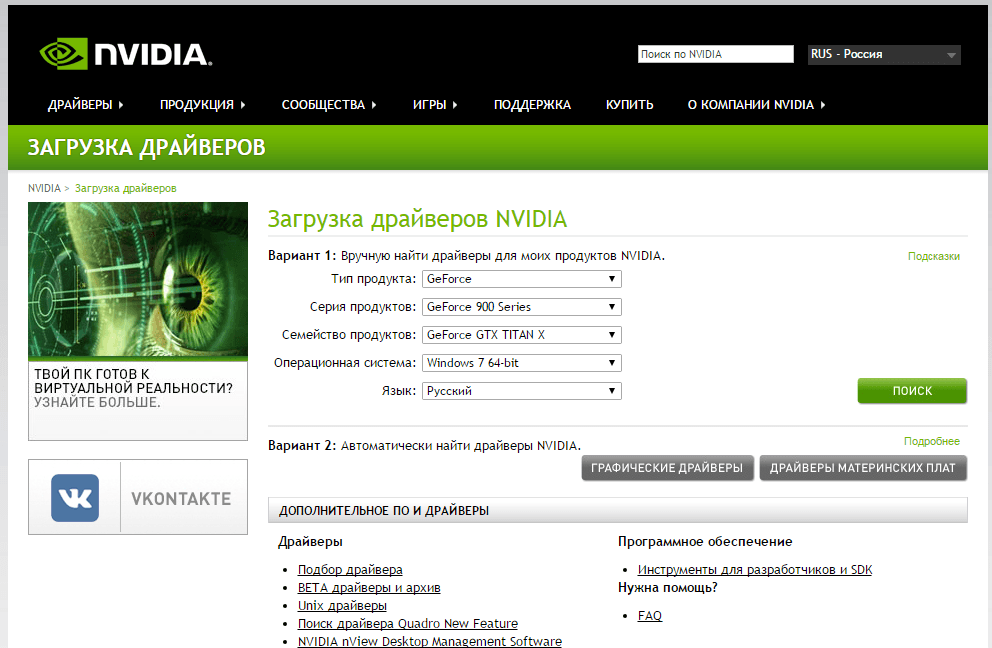Click the Подсказки link
This screenshot has width=992, height=648.
(933, 256)
